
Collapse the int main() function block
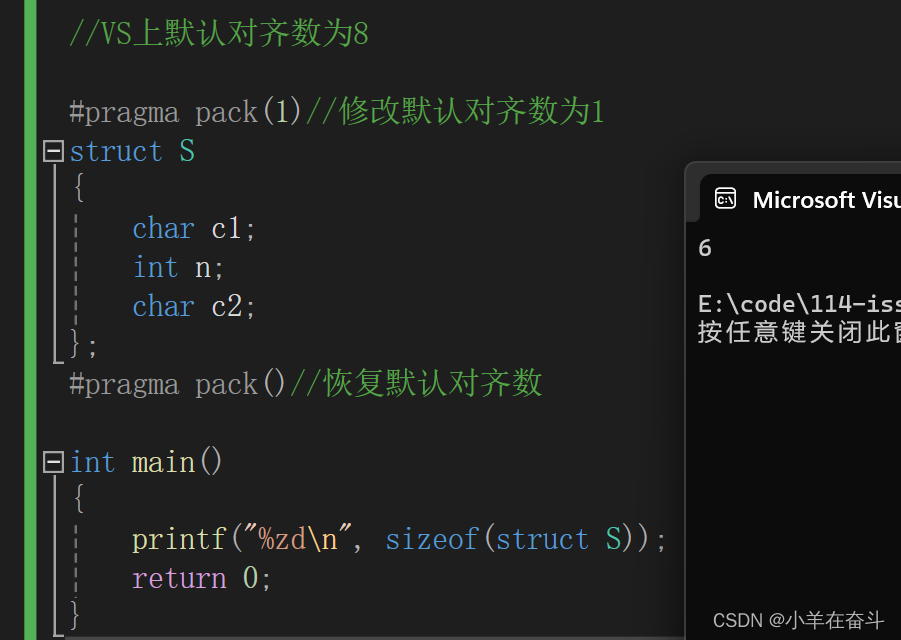click(53, 462)
